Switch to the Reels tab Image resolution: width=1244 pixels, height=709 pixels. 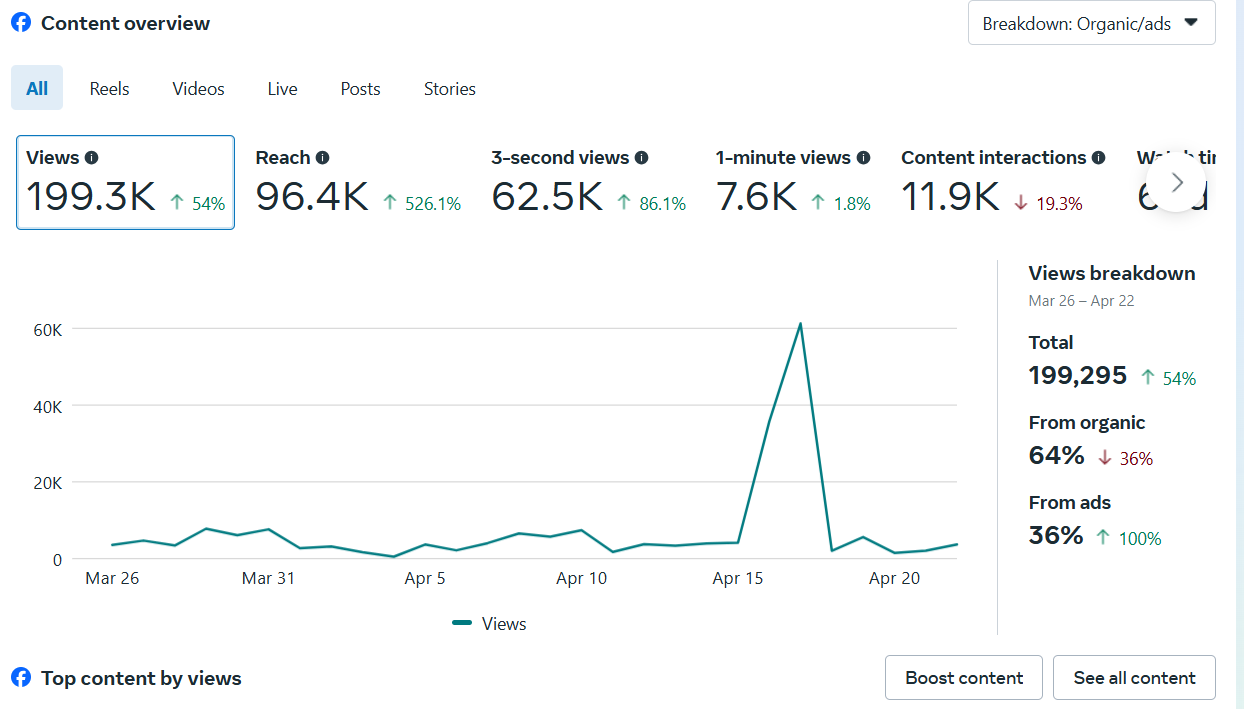109,88
